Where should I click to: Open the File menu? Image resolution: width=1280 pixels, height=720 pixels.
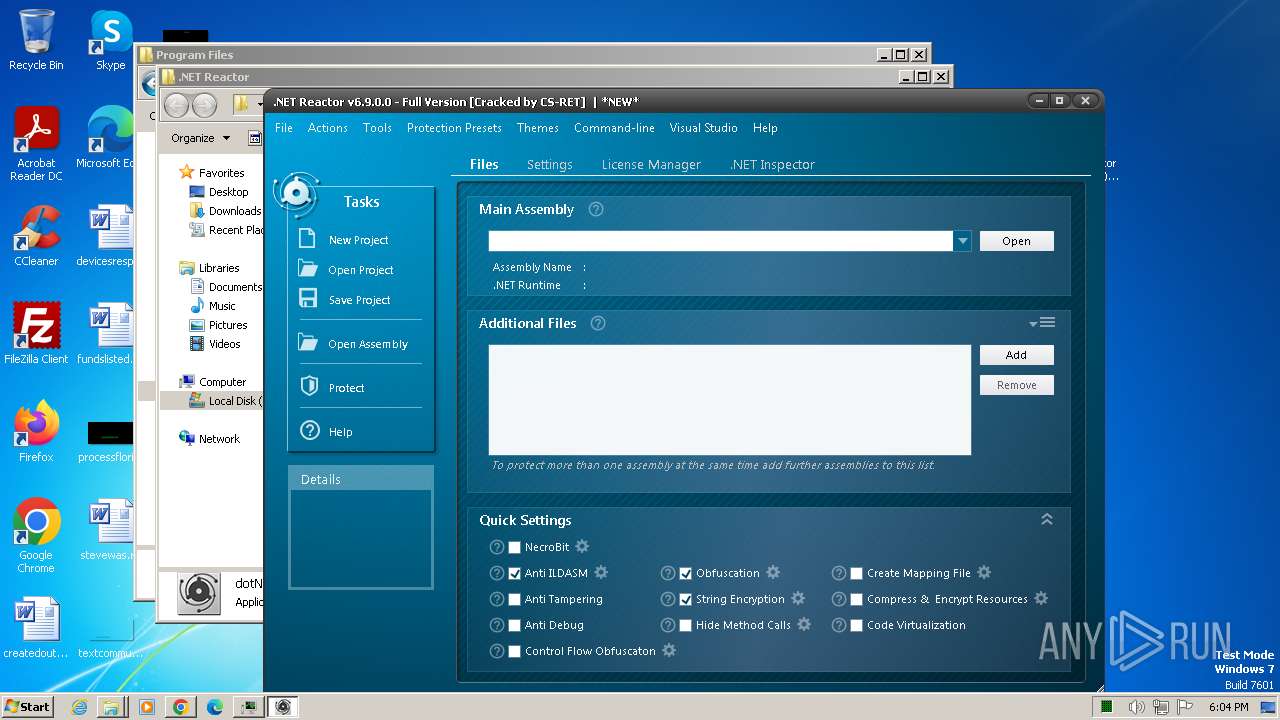[x=284, y=128]
